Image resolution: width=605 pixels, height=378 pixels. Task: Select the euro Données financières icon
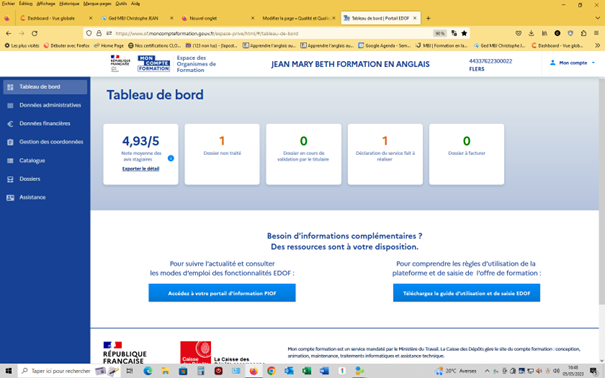[x=10, y=124]
